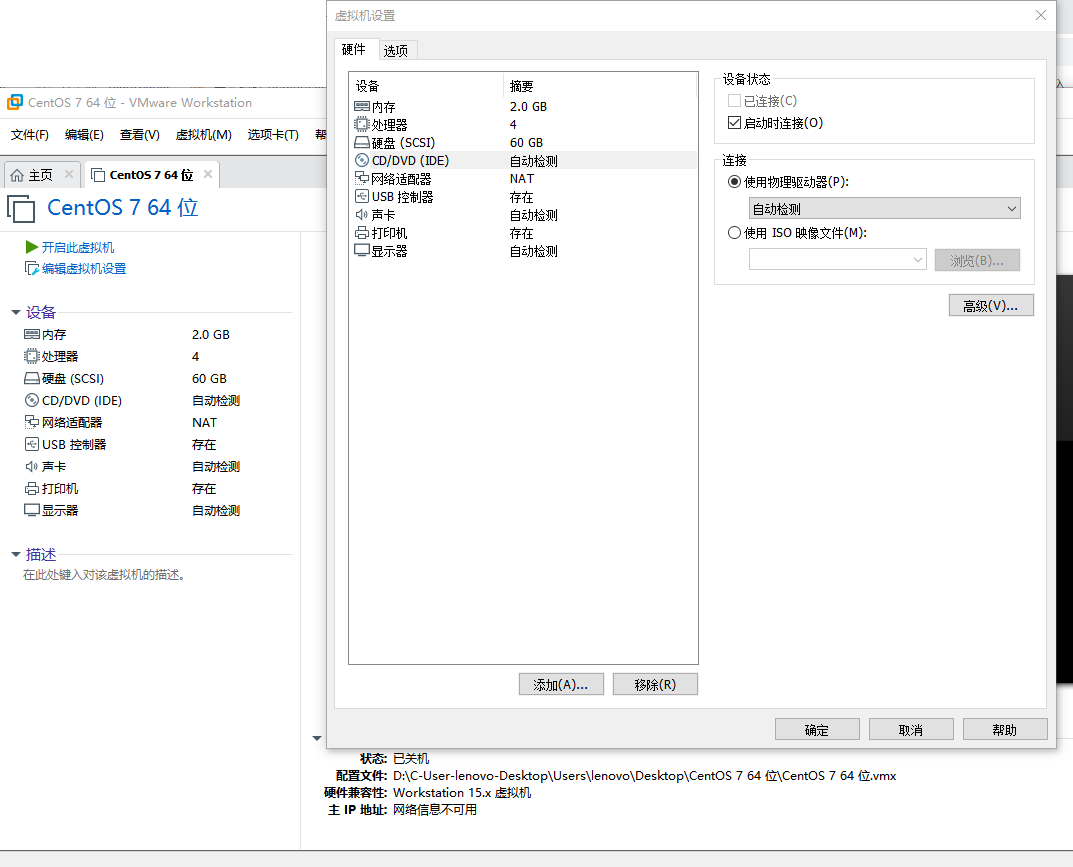Click network adapter icon in main window panel
This screenshot has height=867, width=1073.
[32, 422]
